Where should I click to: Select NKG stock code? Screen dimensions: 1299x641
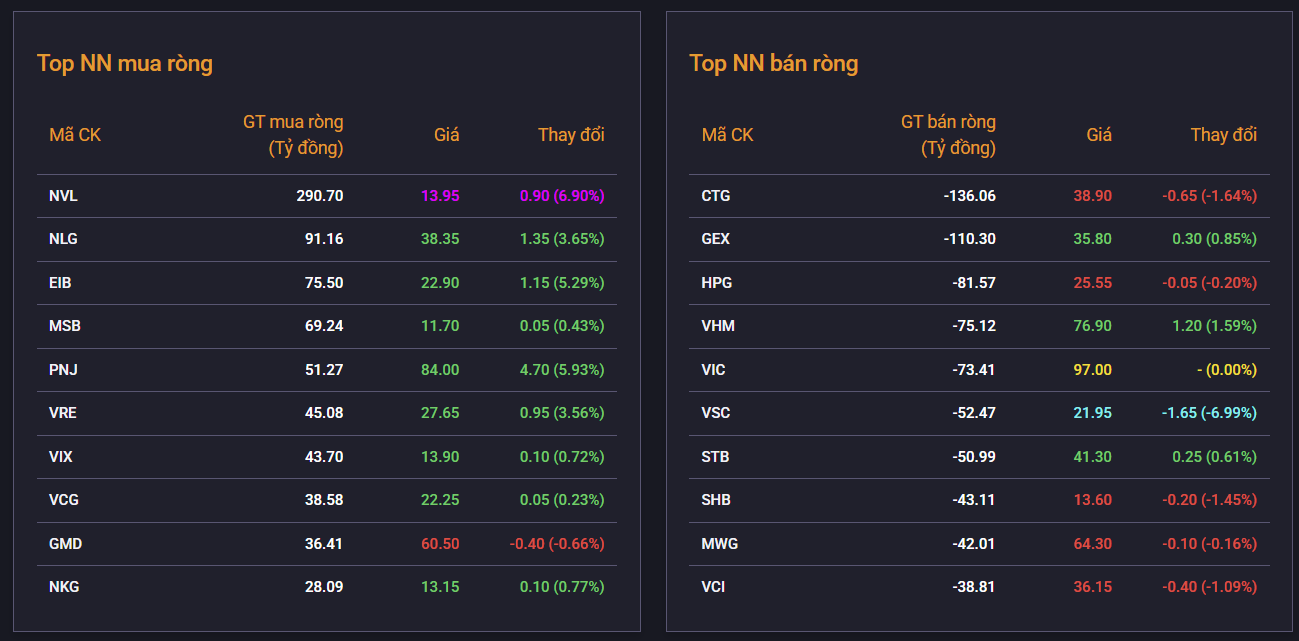(64, 587)
